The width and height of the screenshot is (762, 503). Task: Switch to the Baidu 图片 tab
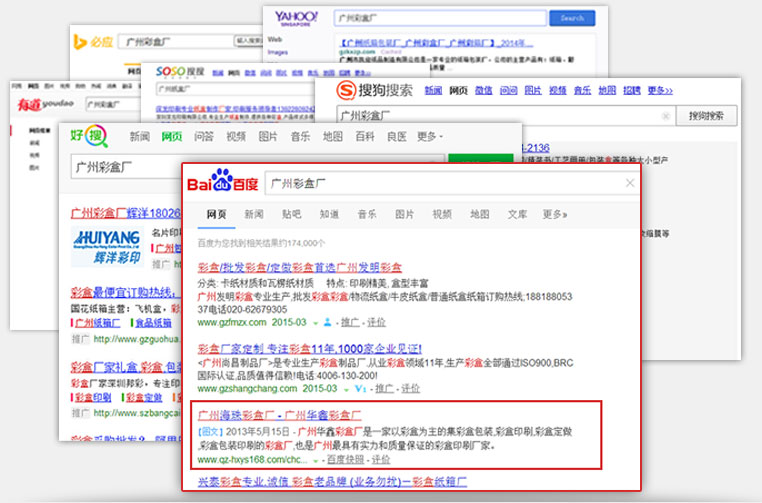click(x=404, y=214)
